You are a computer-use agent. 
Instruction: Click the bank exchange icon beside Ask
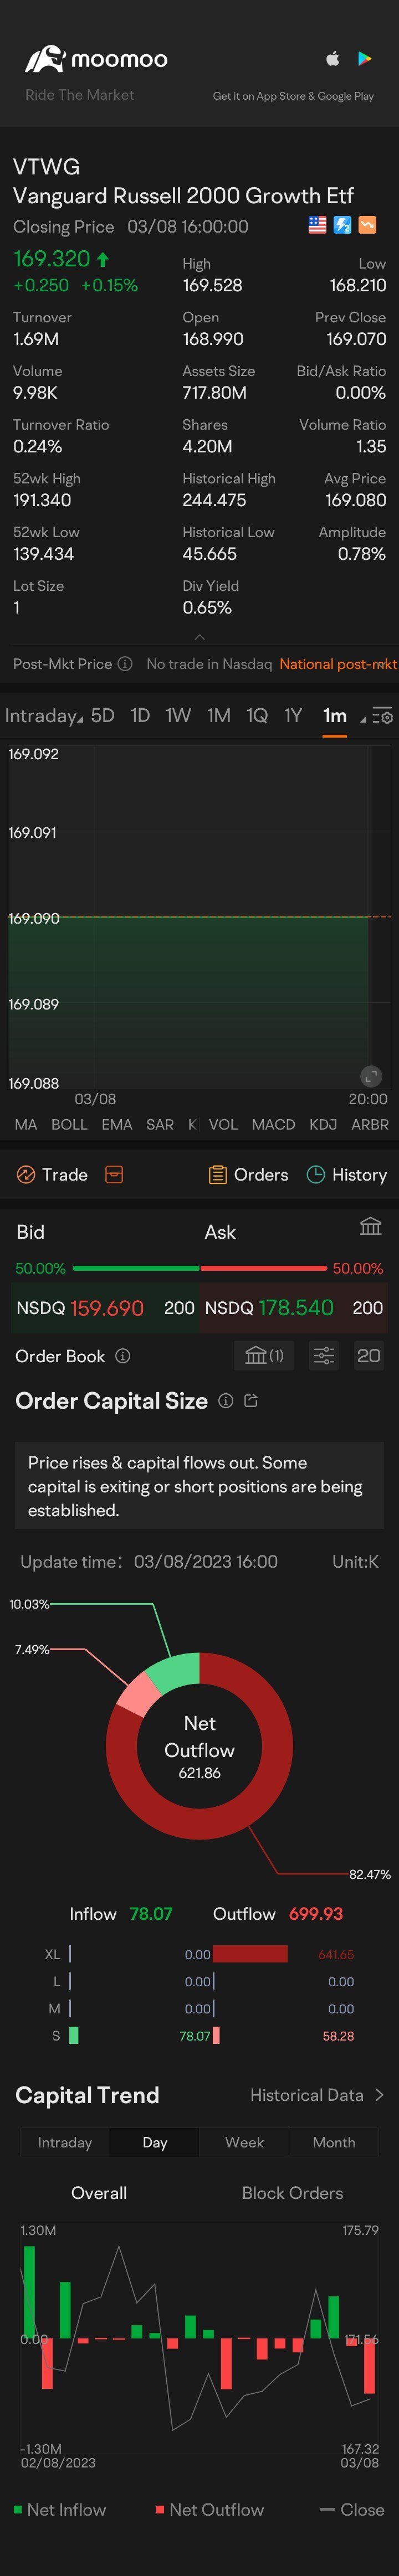pos(370,1226)
